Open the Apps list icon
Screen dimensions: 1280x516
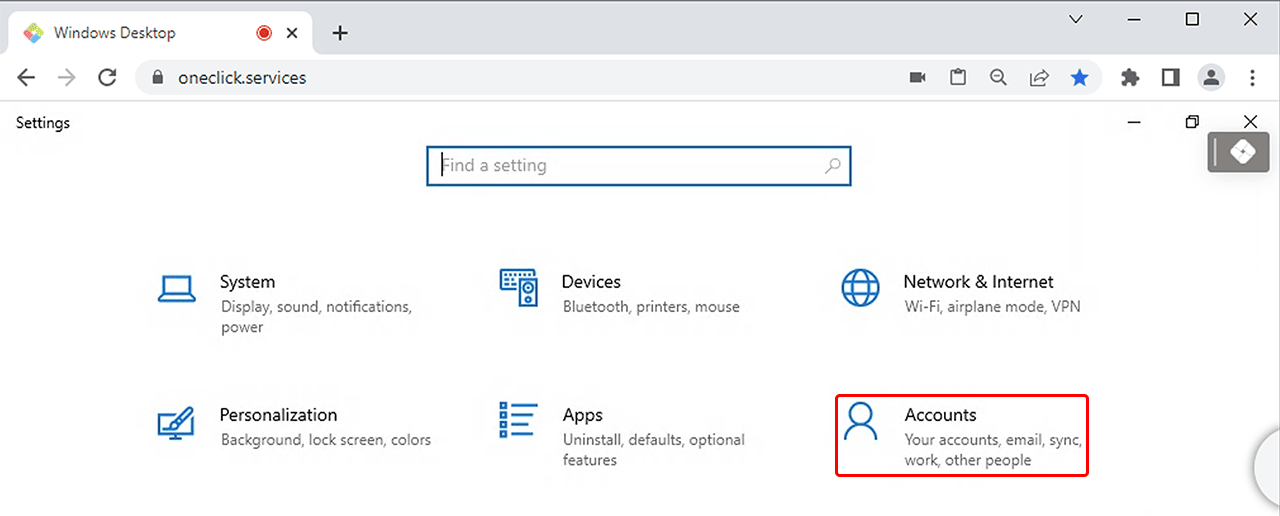tap(519, 421)
